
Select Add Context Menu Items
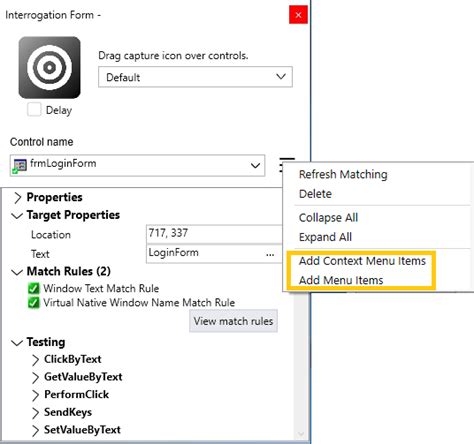(362, 261)
